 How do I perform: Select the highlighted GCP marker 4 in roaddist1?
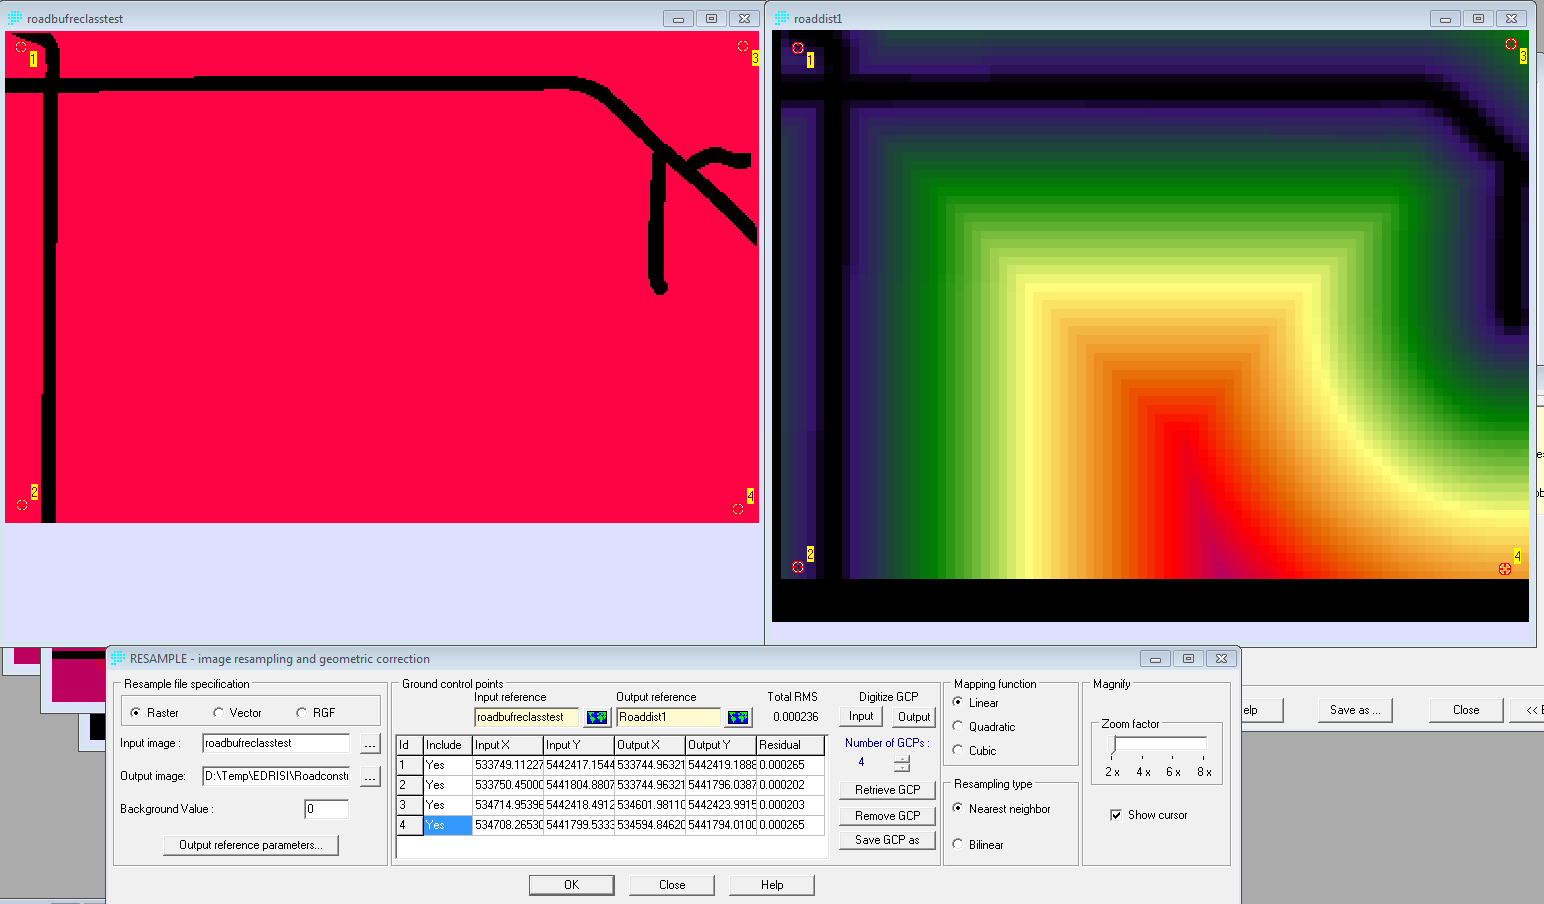pyautogui.click(x=1505, y=567)
